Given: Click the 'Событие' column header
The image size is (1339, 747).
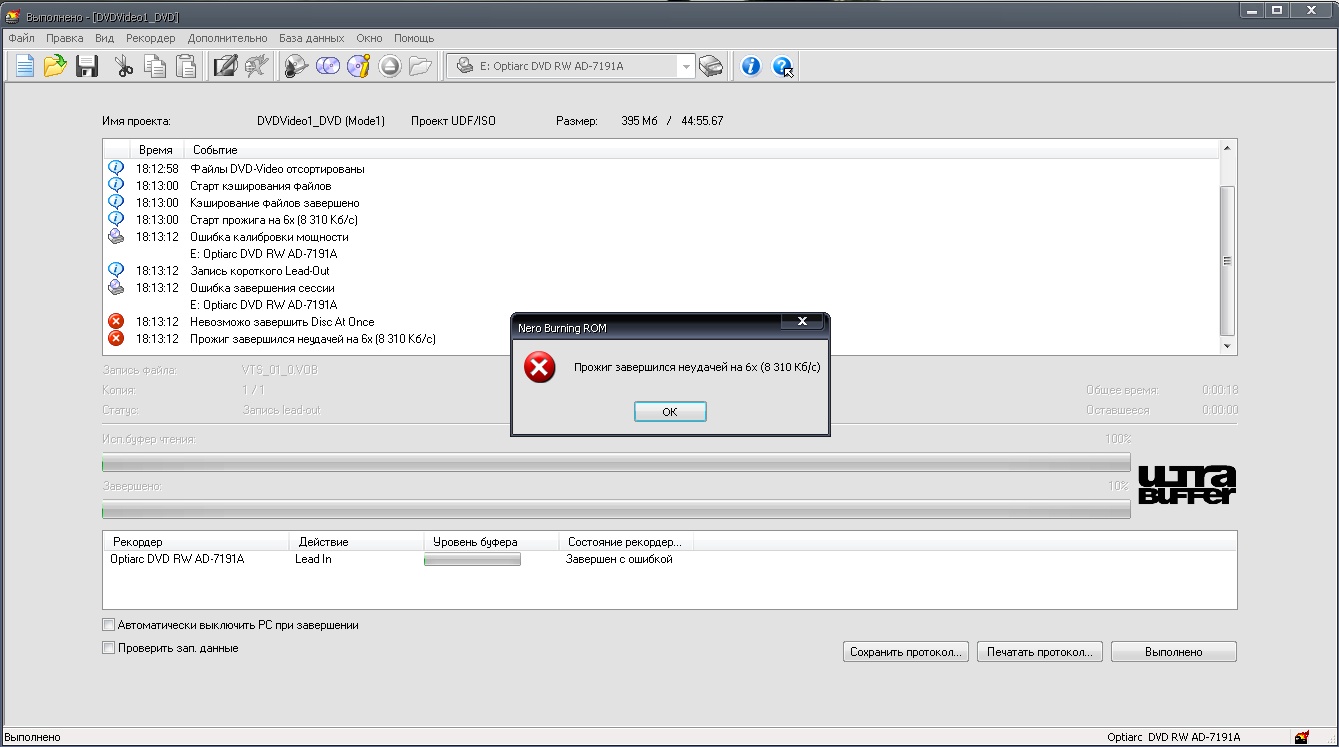Looking at the screenshot, I should pos(701,150).
